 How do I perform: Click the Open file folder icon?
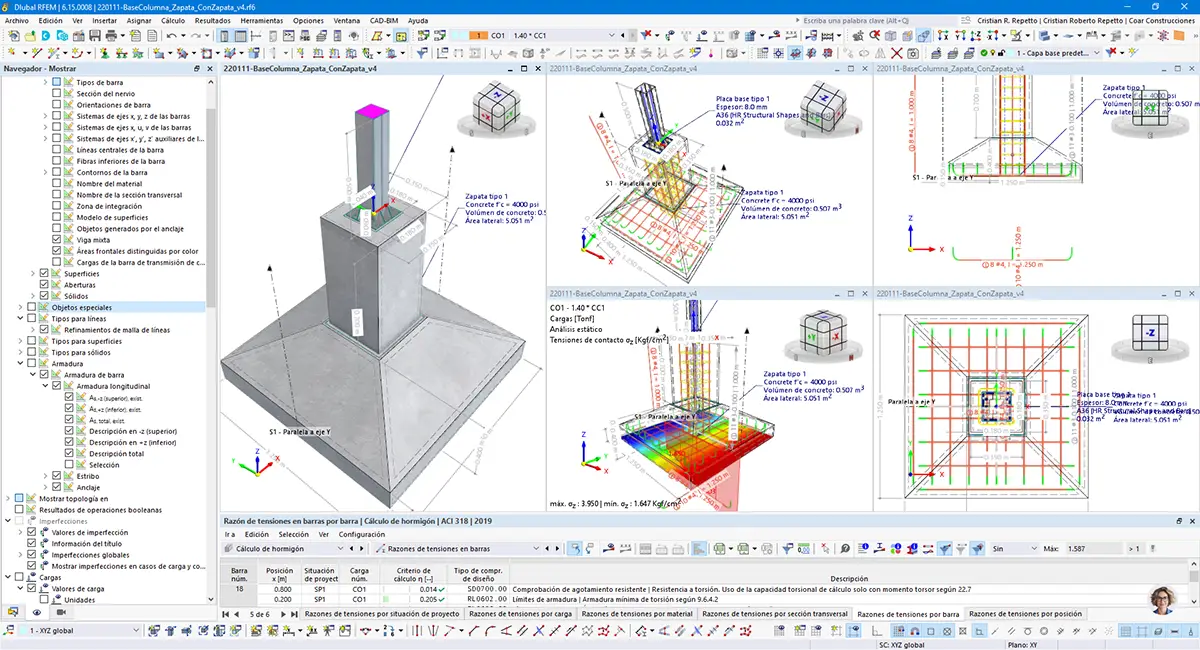(30, 35)
